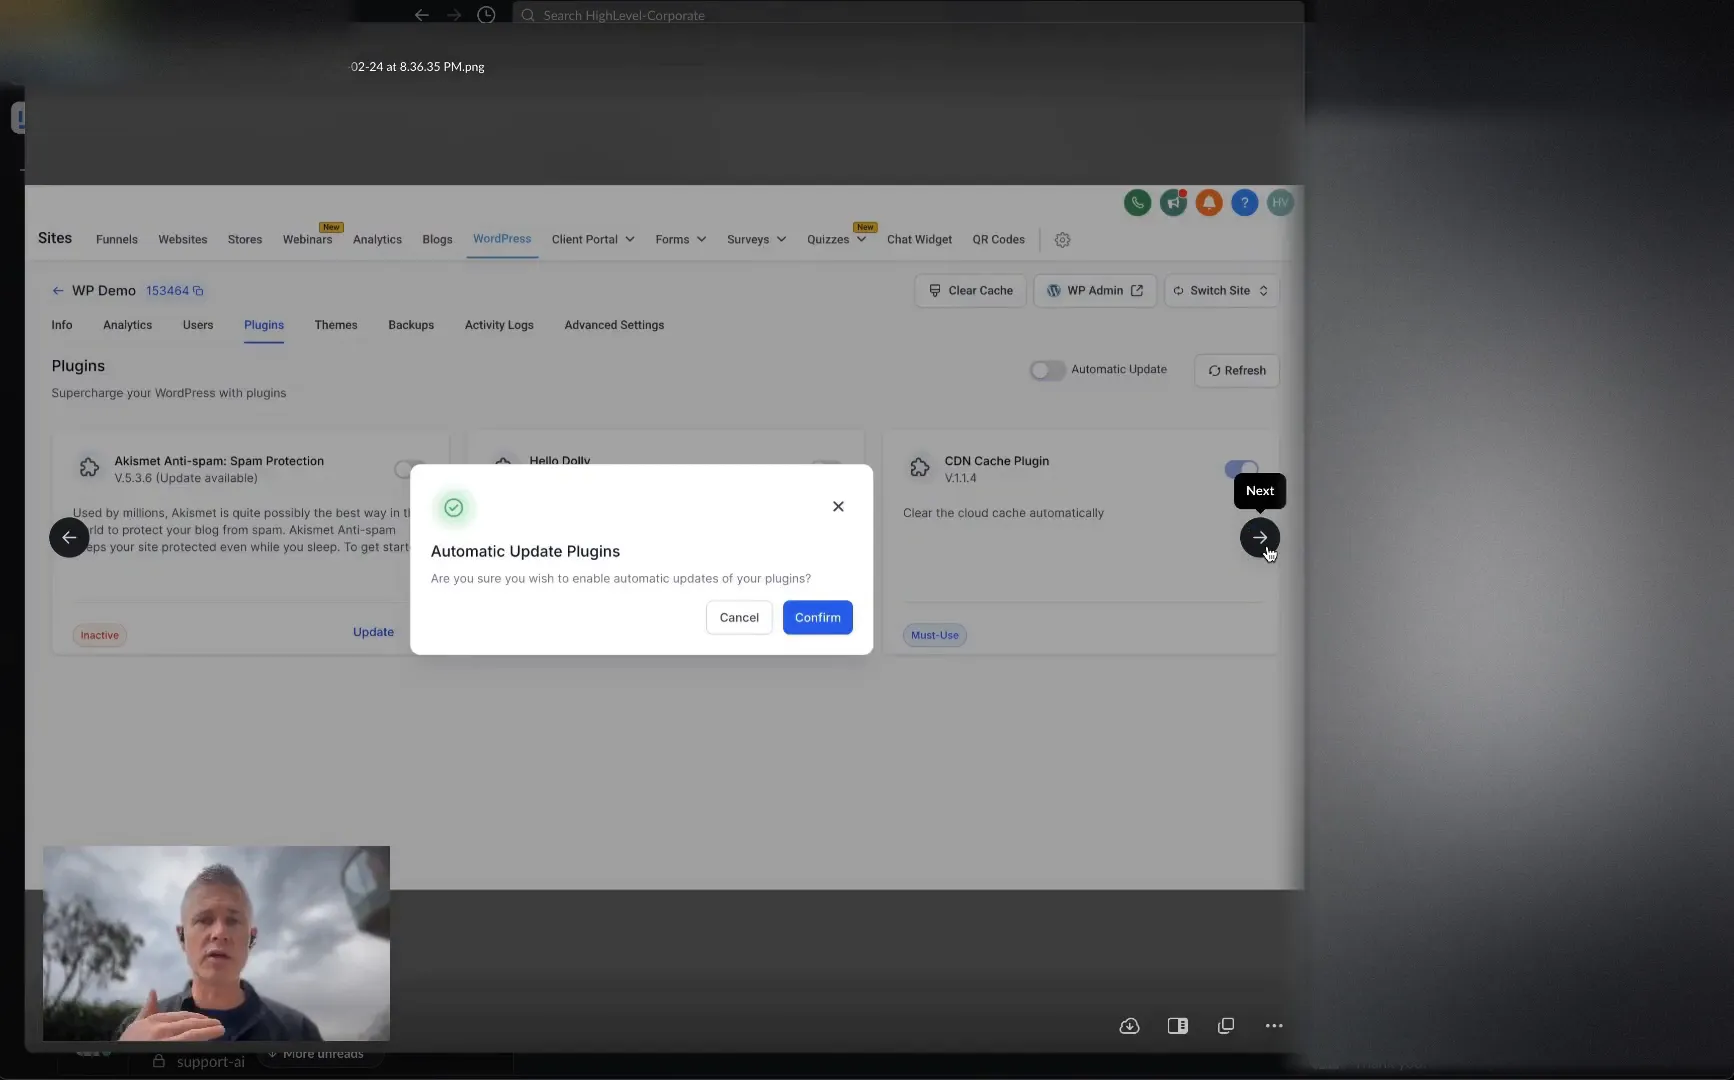The height and width of the screenshot is (1080, 1734).
Task: Navigate back with the top bar arrow
Action: coord(422,15)
